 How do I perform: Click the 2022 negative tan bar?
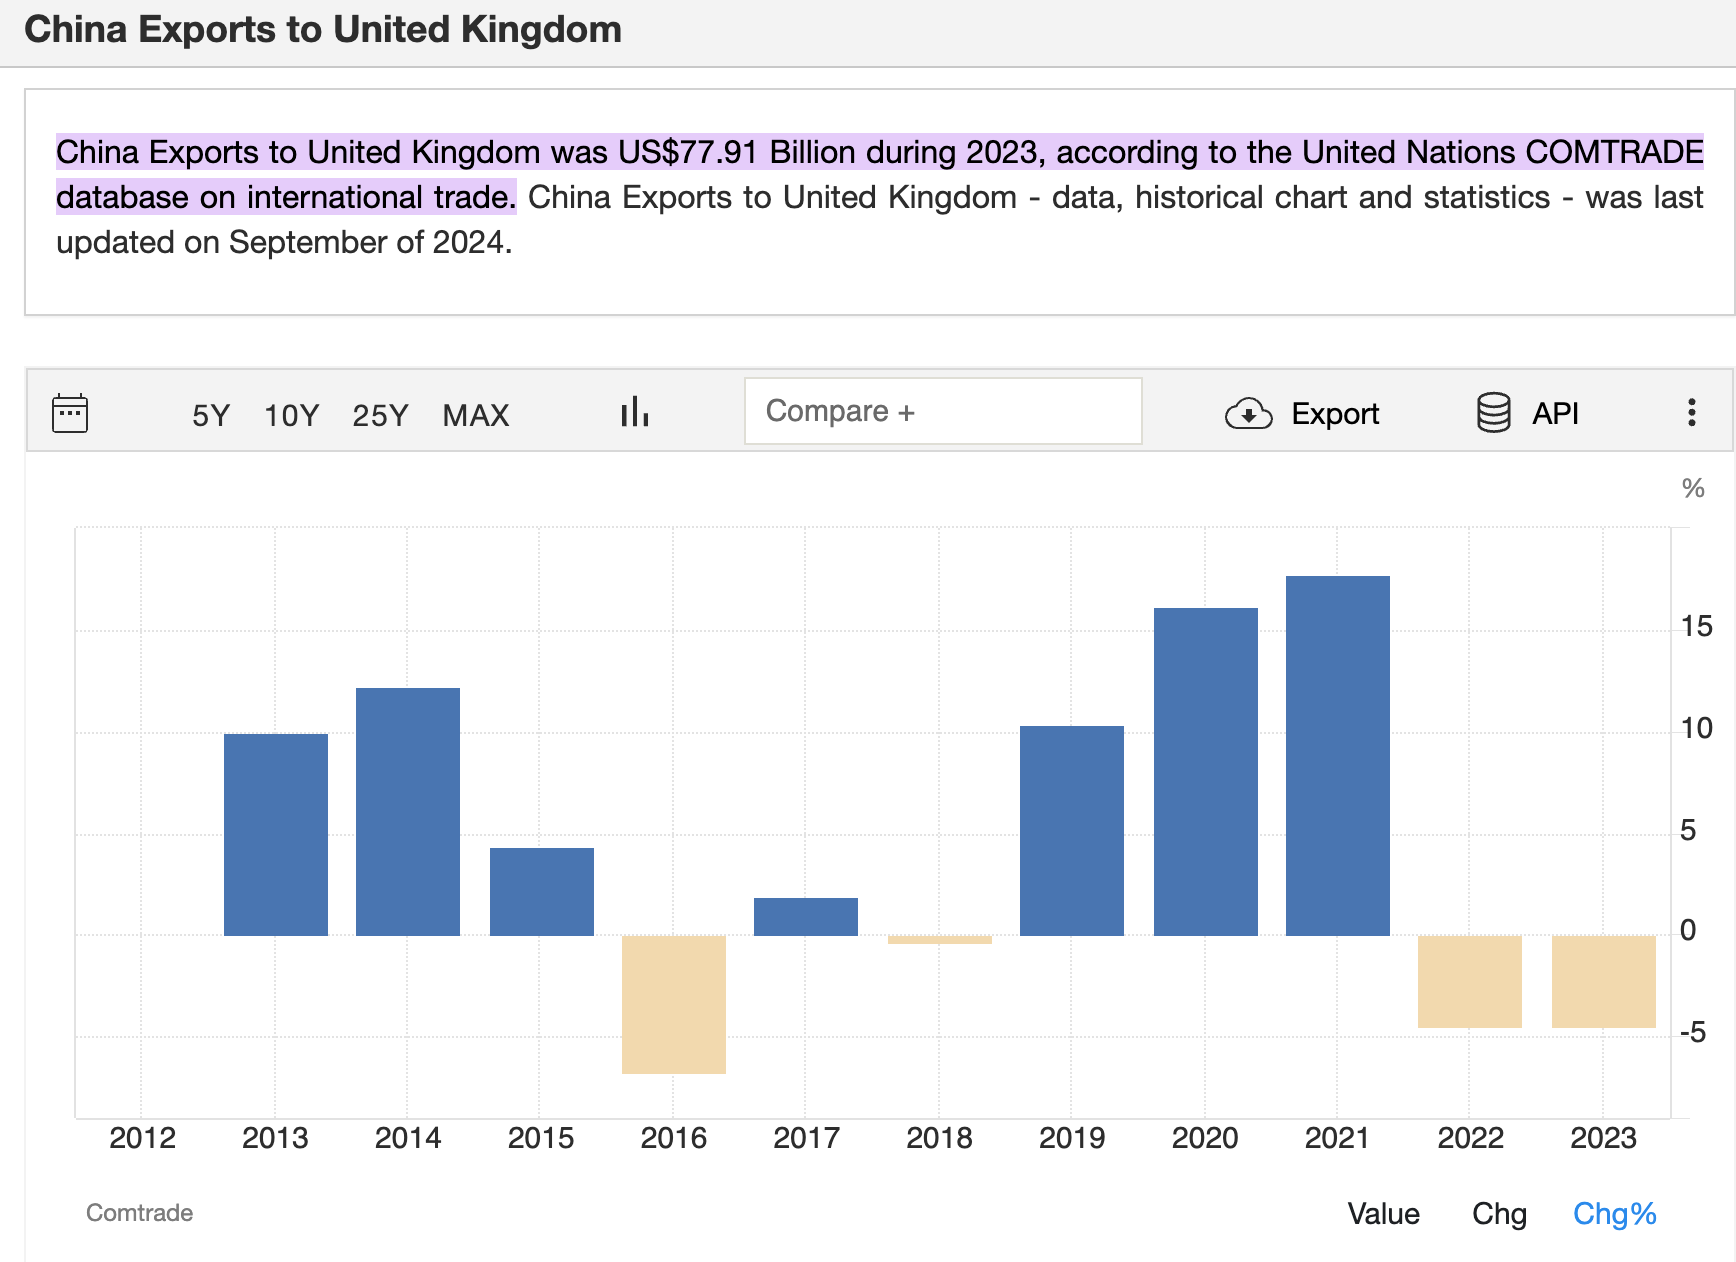[1470, 982]
